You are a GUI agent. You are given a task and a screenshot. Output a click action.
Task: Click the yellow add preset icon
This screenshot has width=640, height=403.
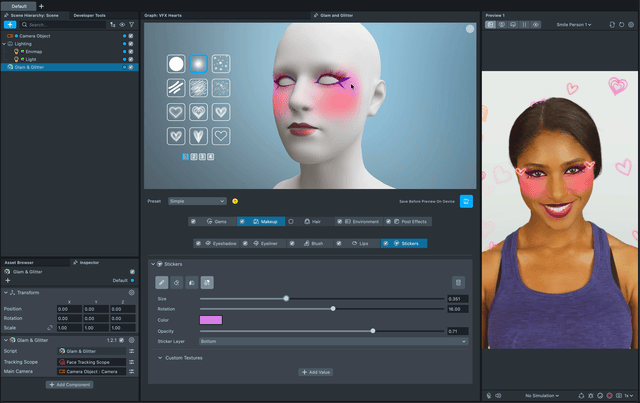tap(234, 201)
